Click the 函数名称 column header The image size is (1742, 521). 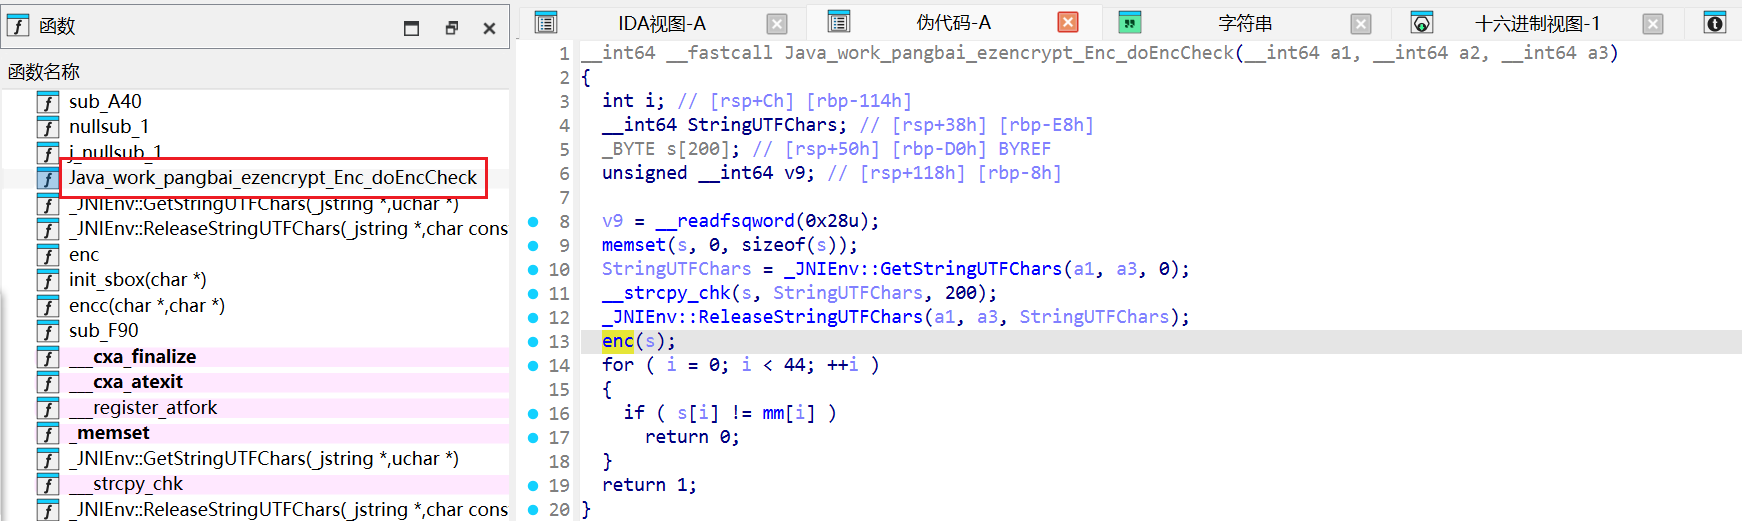(44, 72)
